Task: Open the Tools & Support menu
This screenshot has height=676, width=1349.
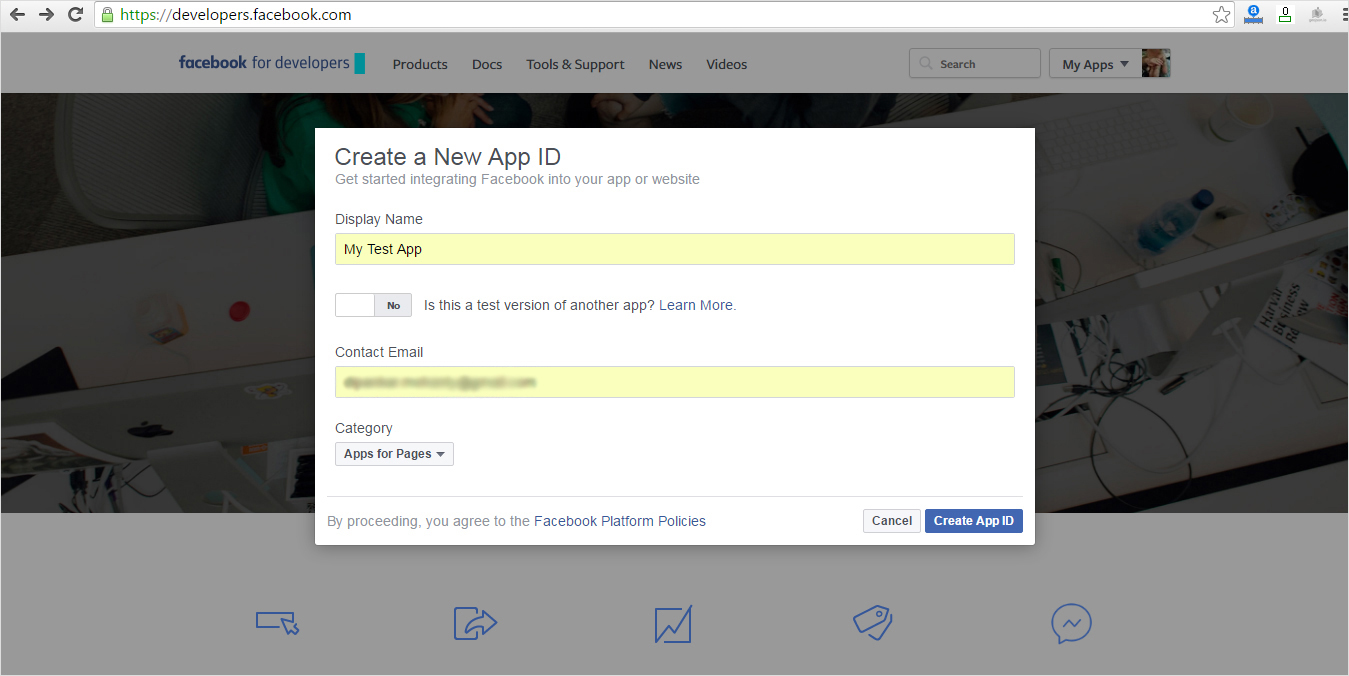Action: (x=575, y=64)
